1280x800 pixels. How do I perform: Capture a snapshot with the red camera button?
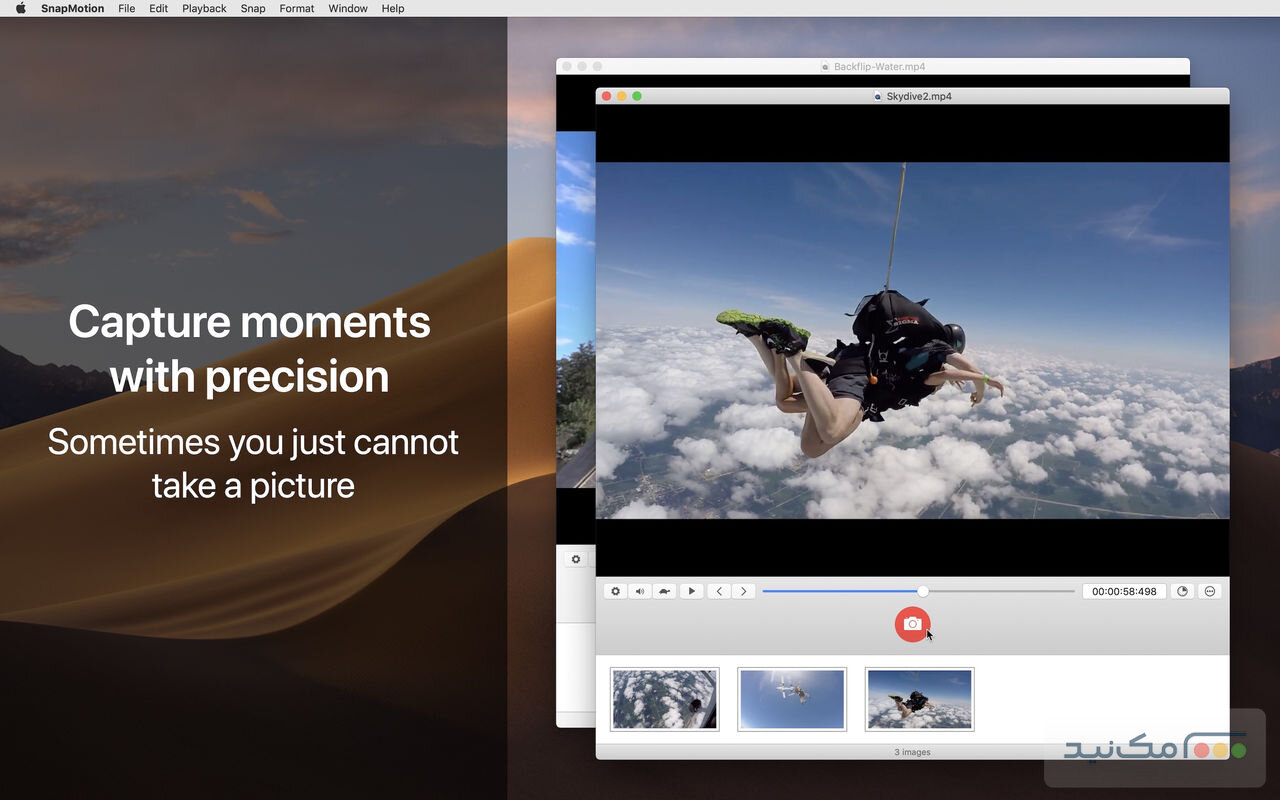(912, 624)
